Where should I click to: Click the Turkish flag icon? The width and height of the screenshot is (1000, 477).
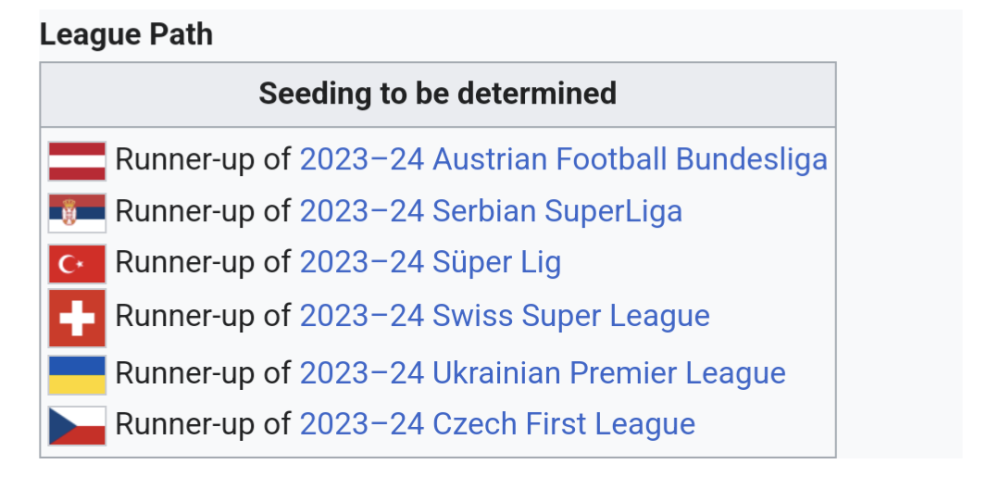point(77,263)
